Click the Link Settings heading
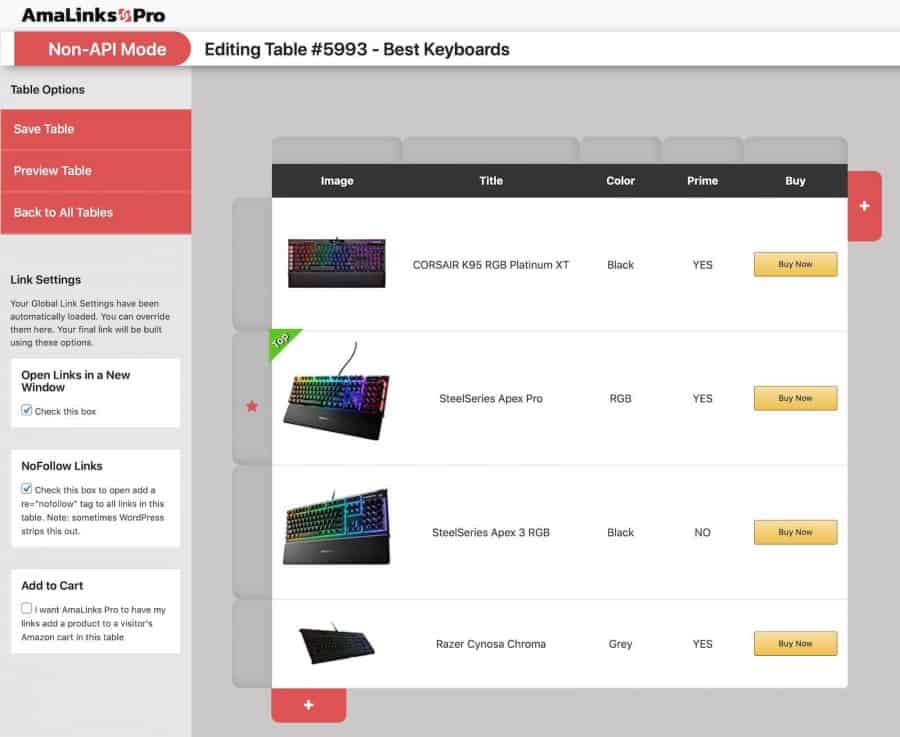 (x=46, y=280)
